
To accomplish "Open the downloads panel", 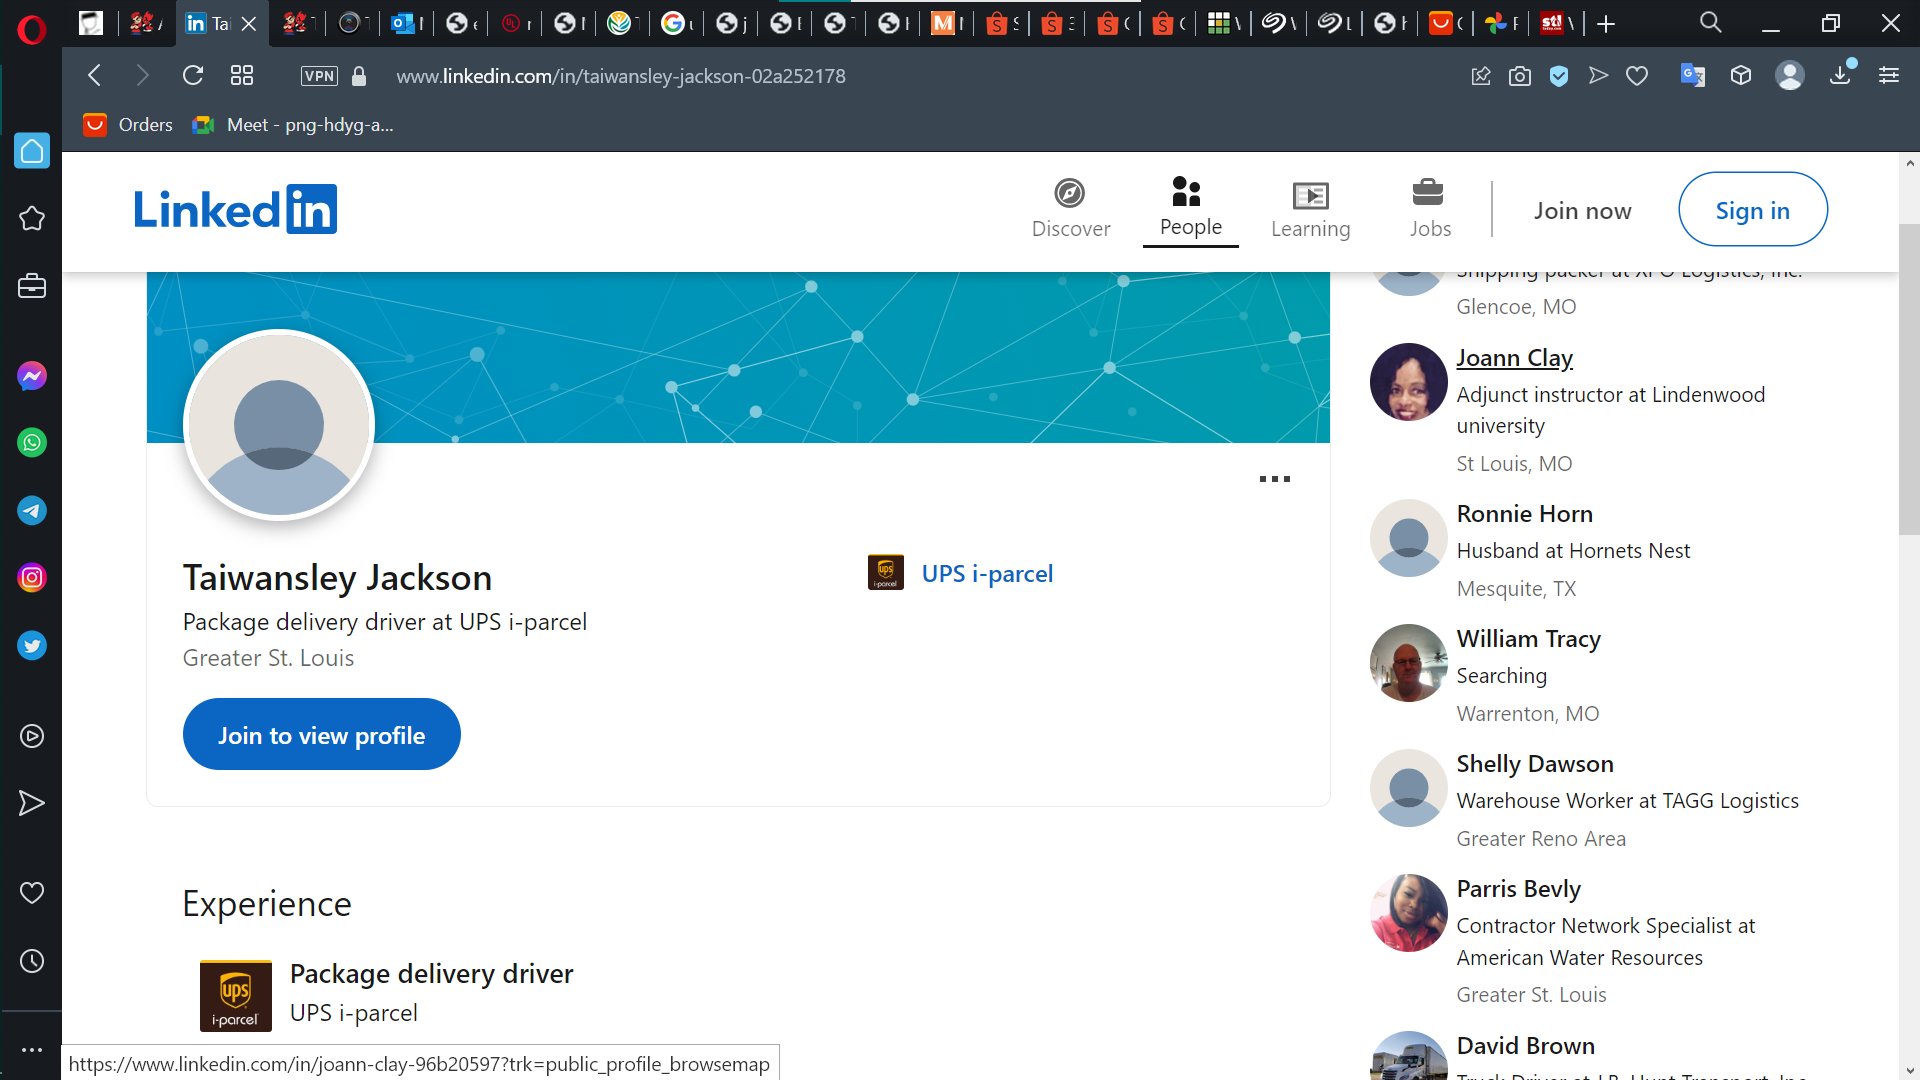I will click(x=1840, y=75).
